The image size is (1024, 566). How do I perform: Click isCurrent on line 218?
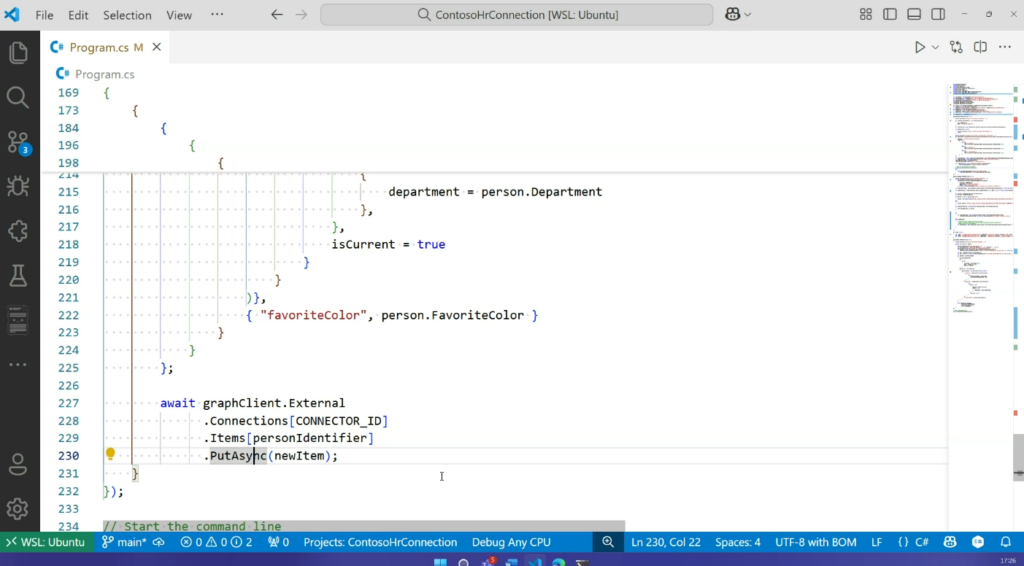(363, 245)
